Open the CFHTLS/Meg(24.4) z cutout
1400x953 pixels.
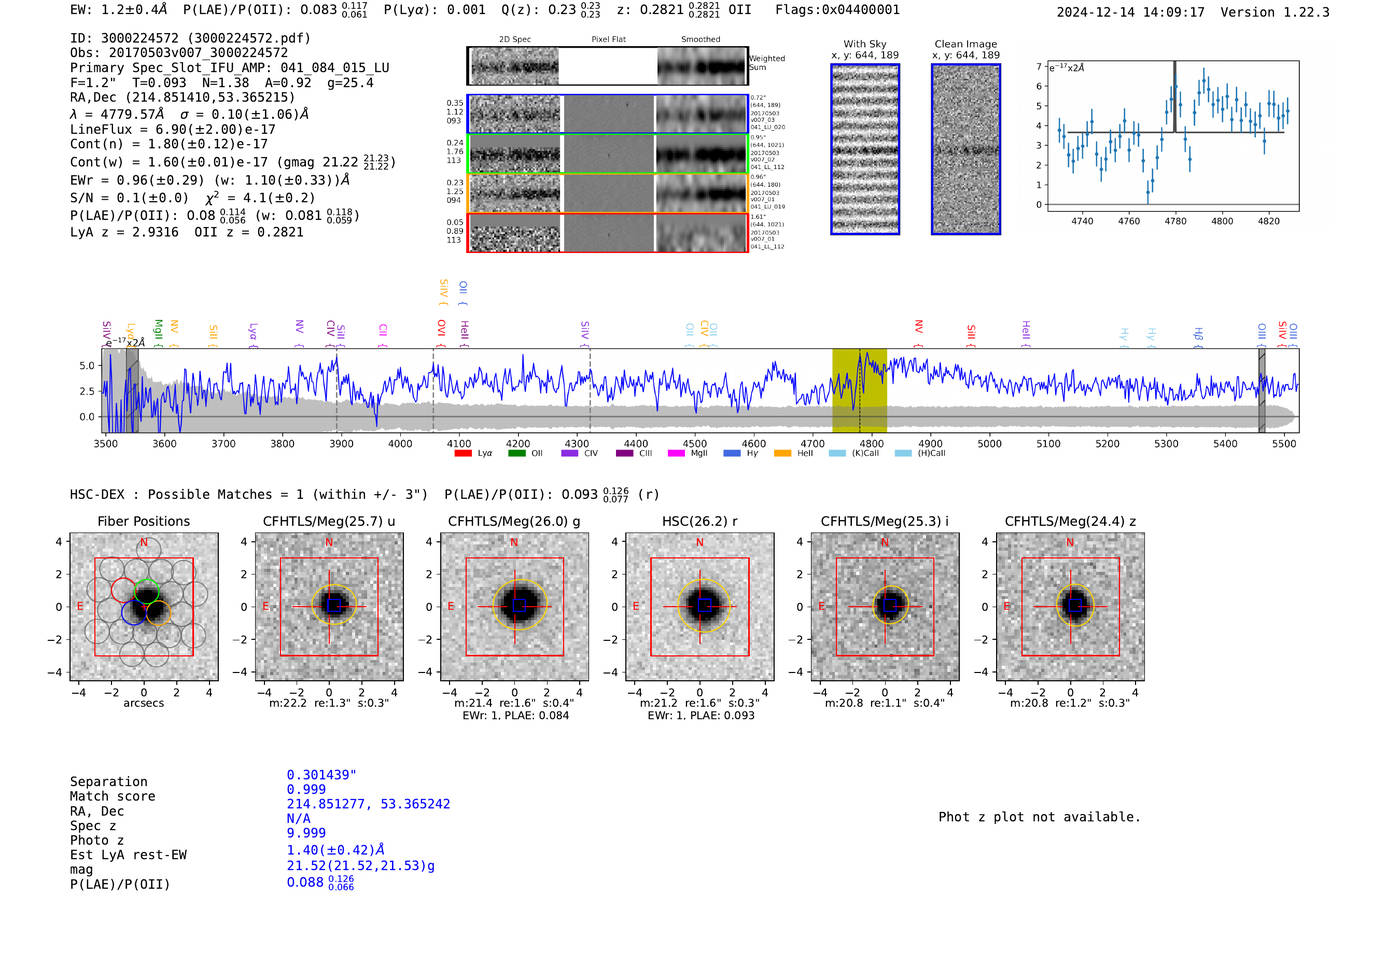[1070, 607]
